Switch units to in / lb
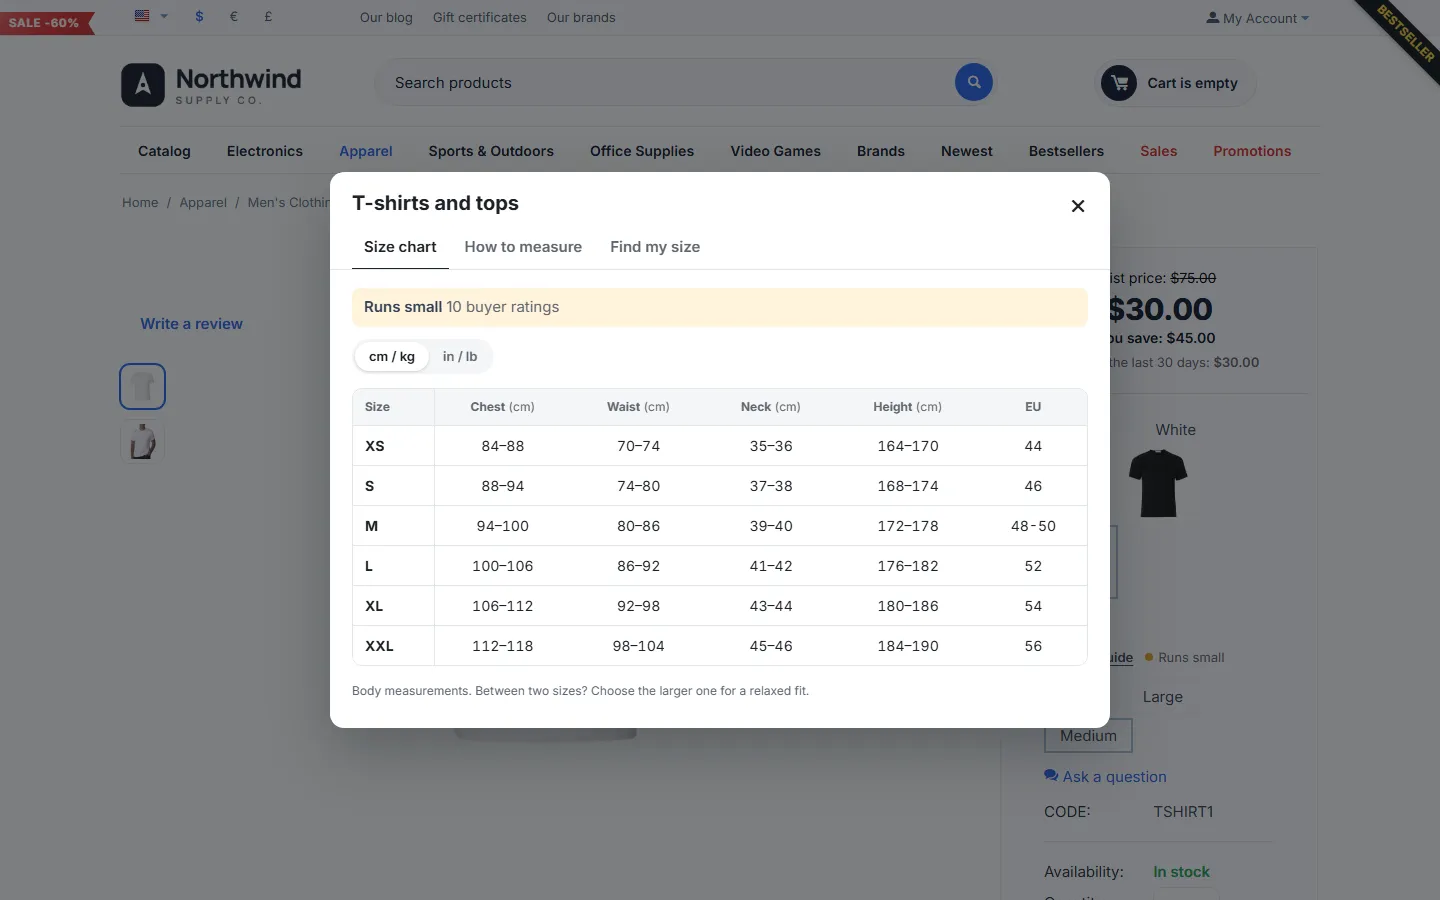 (460, 356)
